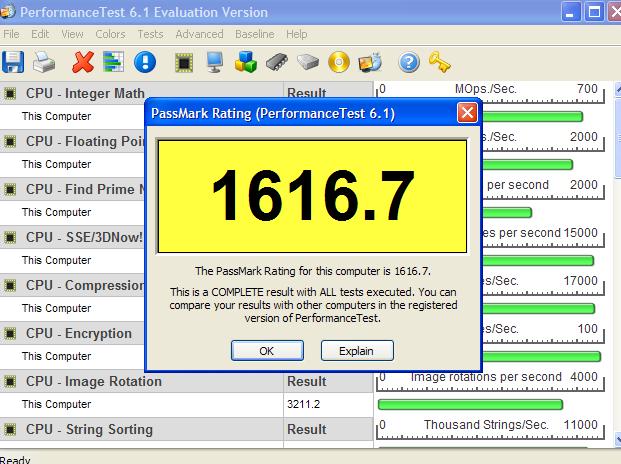621x464 pixels.
Task: Run the monitor 2D graphics test icon
Action: 215,62
